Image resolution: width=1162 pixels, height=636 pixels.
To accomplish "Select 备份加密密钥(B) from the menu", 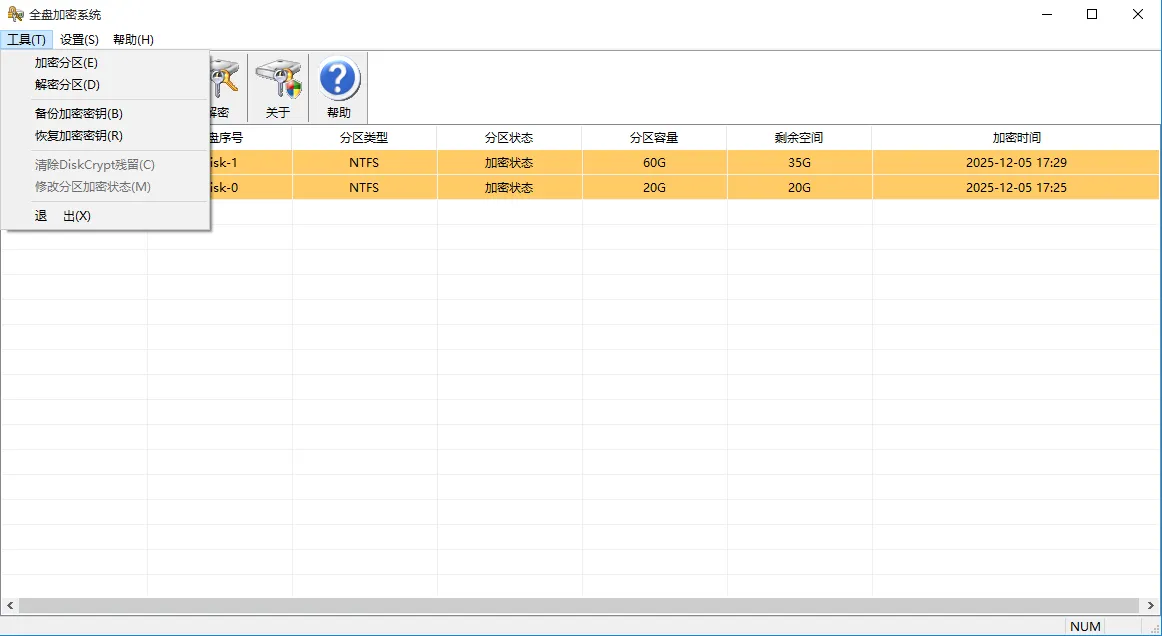I will [x=78, y=113].
